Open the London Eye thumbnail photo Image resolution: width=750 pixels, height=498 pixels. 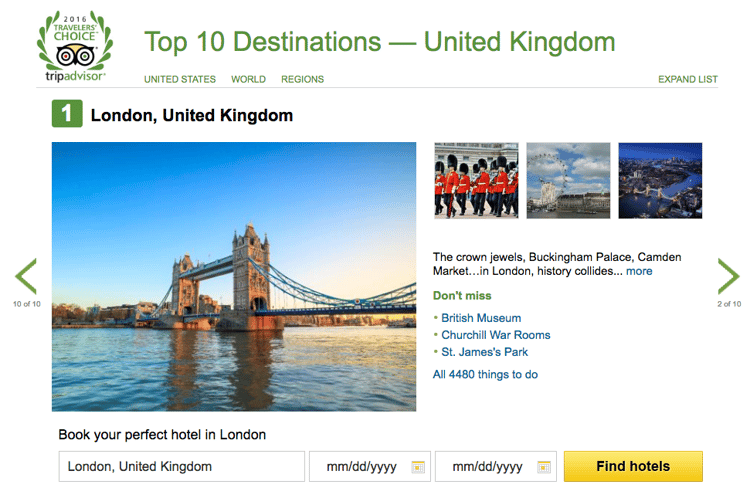[568, 180]
